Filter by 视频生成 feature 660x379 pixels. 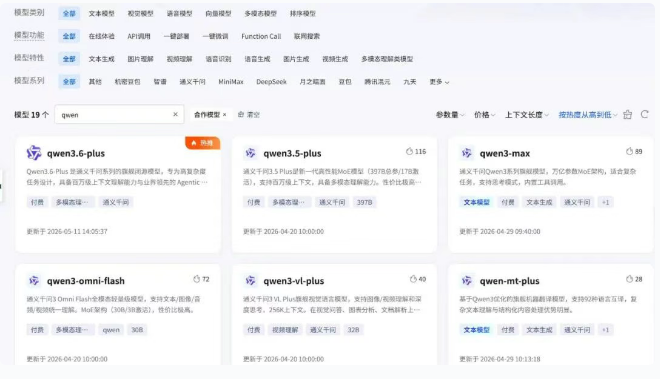[335, 59]
